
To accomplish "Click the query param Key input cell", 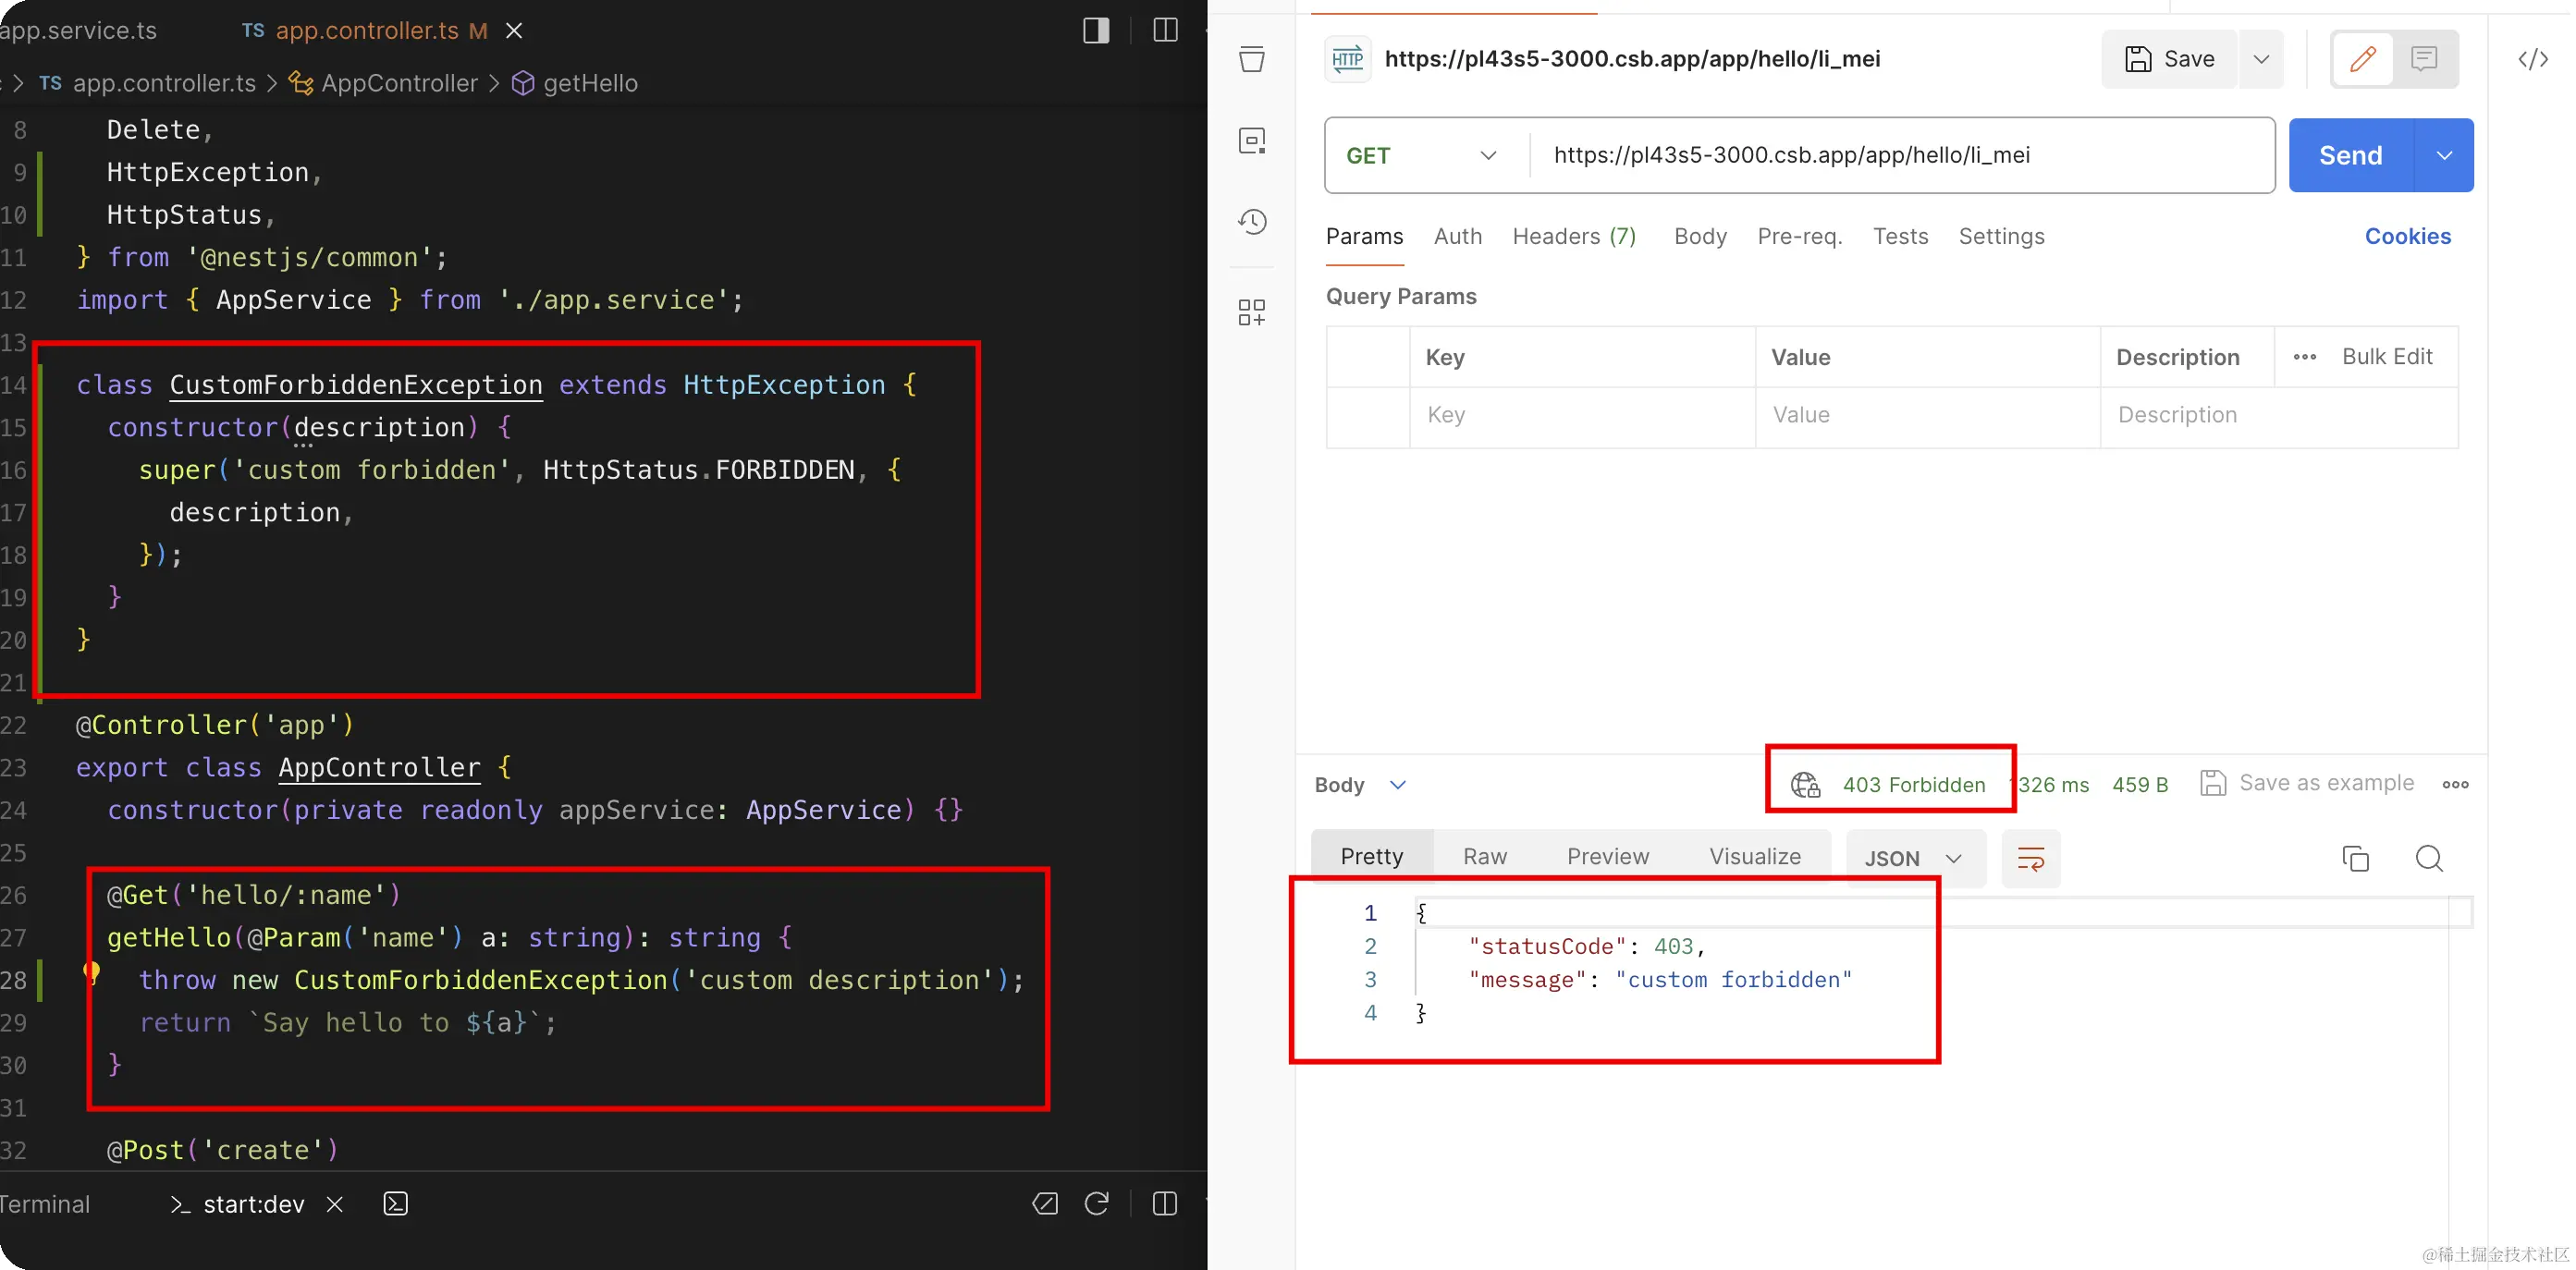I will pyautogui.click(x=1582, y=415).
